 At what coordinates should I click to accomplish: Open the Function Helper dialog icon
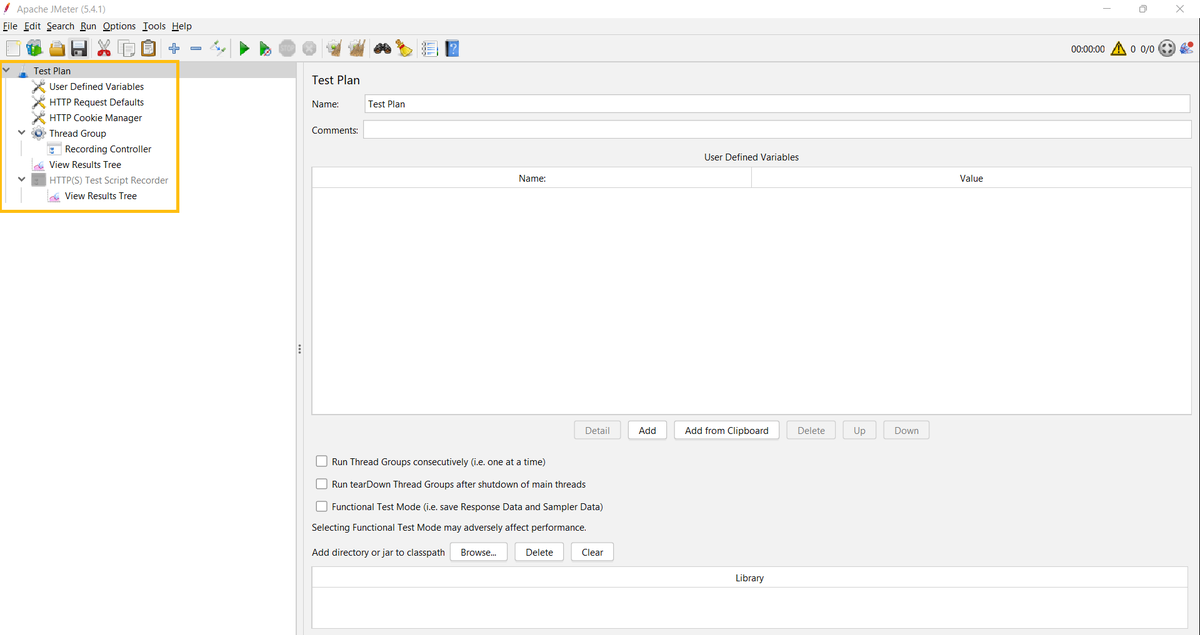(430, 48)
